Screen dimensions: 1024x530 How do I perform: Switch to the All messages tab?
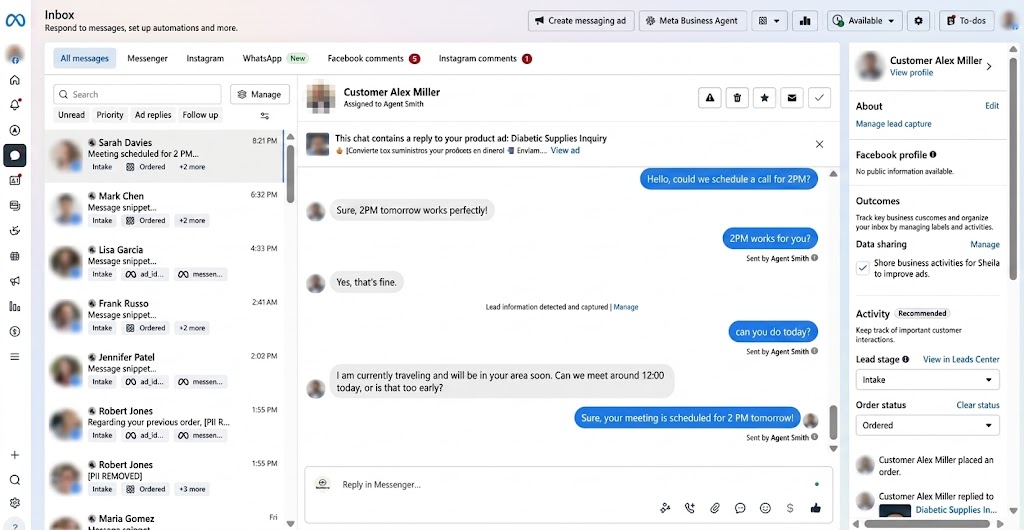[x=85, y=58]
